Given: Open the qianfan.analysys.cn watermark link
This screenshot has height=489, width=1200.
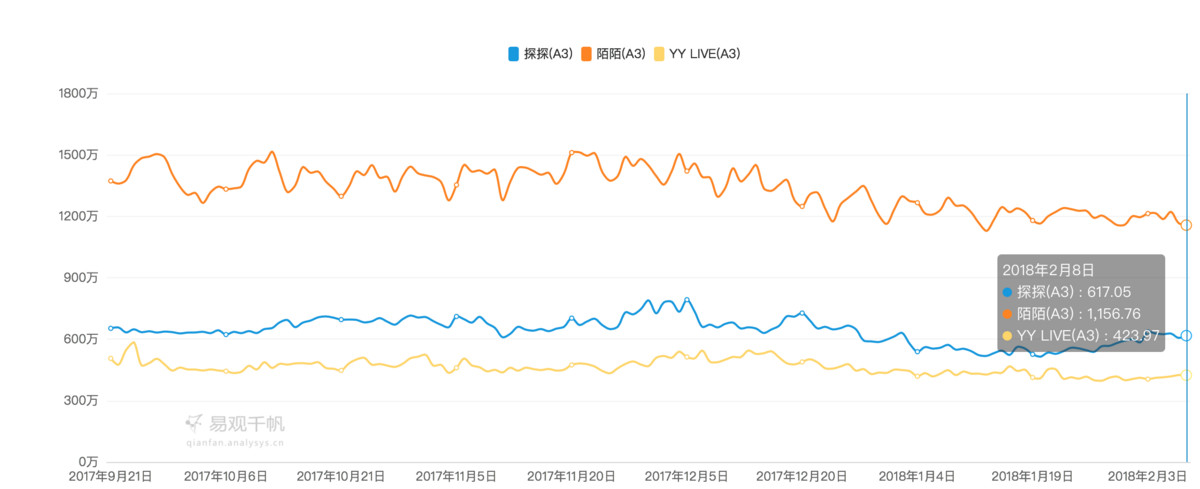Looking at the screenshot, I should (234, 440).
